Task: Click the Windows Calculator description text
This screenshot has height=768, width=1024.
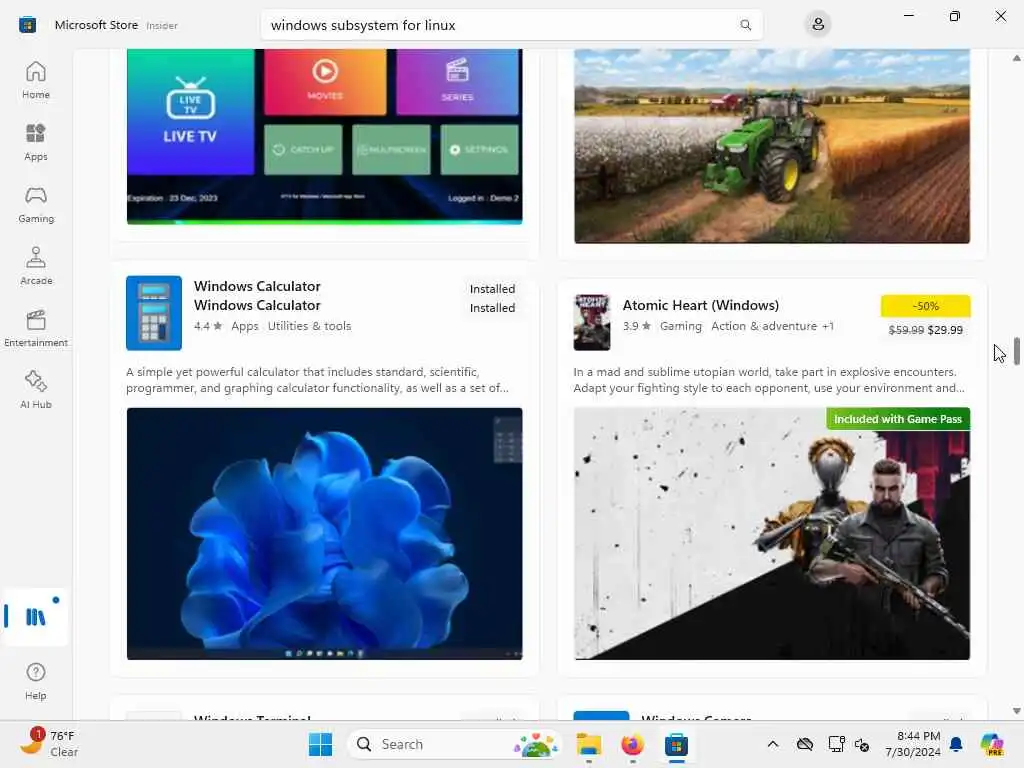Action: 317,379
